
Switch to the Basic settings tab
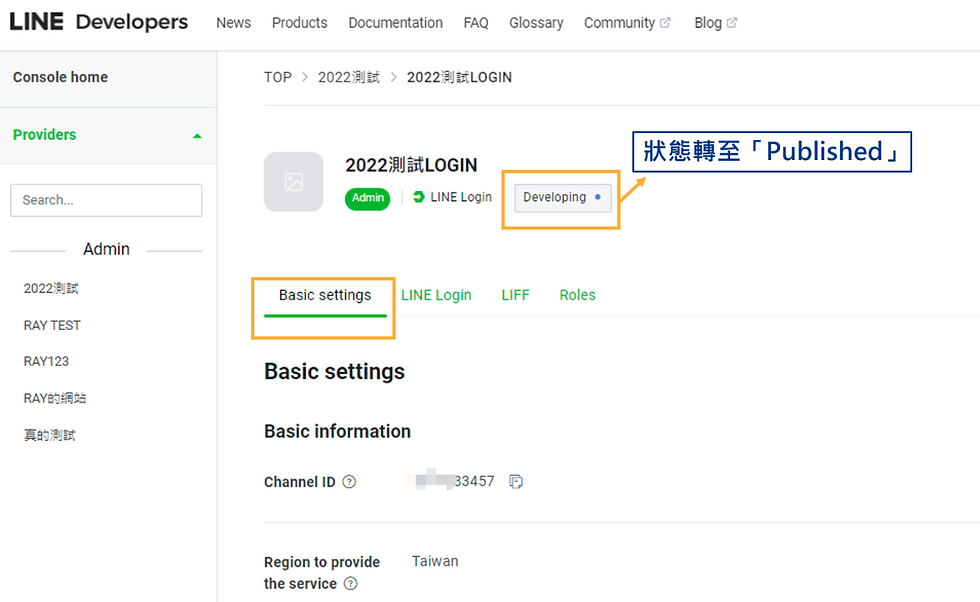pyautogui.click(x=325, y=295)
